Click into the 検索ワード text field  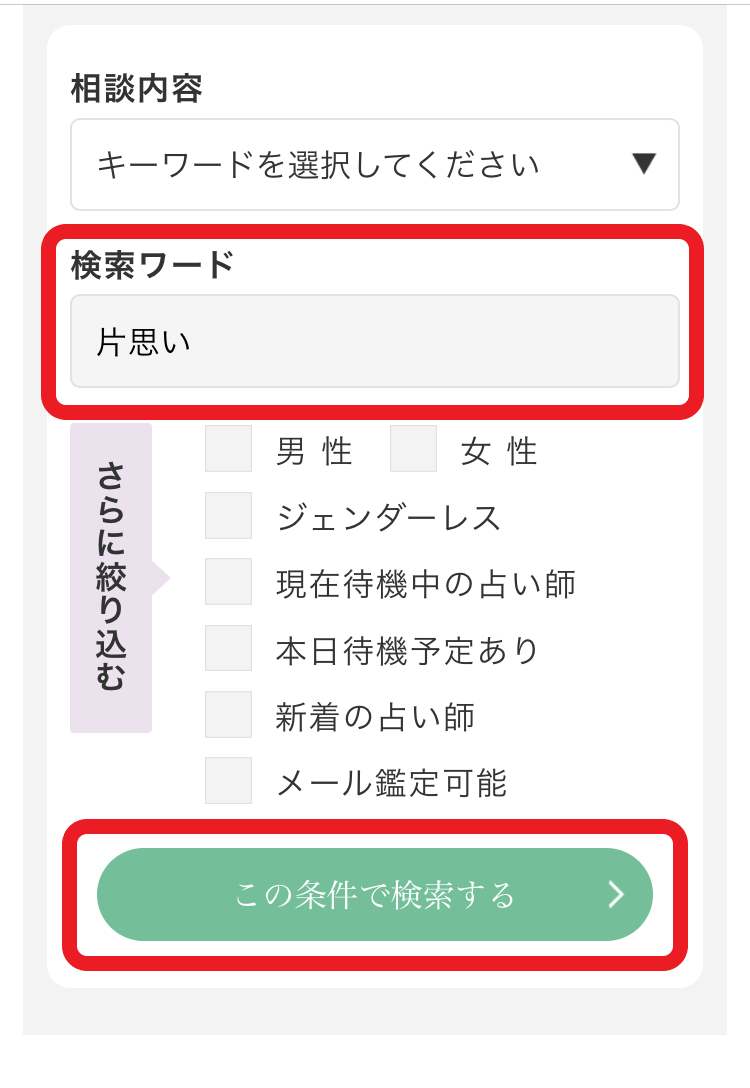(x=374, y=341)
